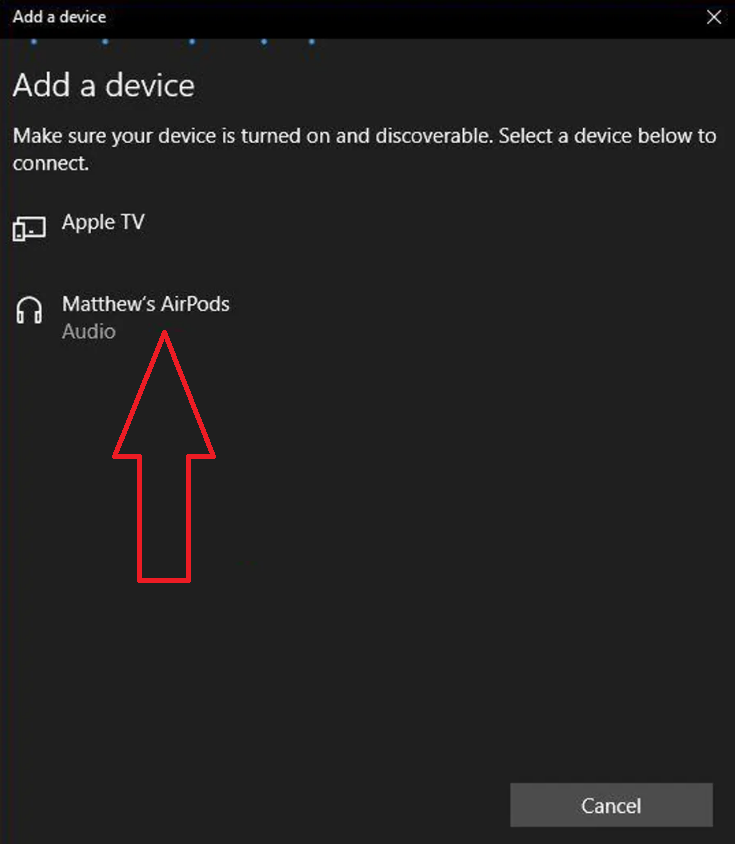This screenshot has width=735, height=844.
Task: Click the large Add a device heading
Action: tap(104, 86)
